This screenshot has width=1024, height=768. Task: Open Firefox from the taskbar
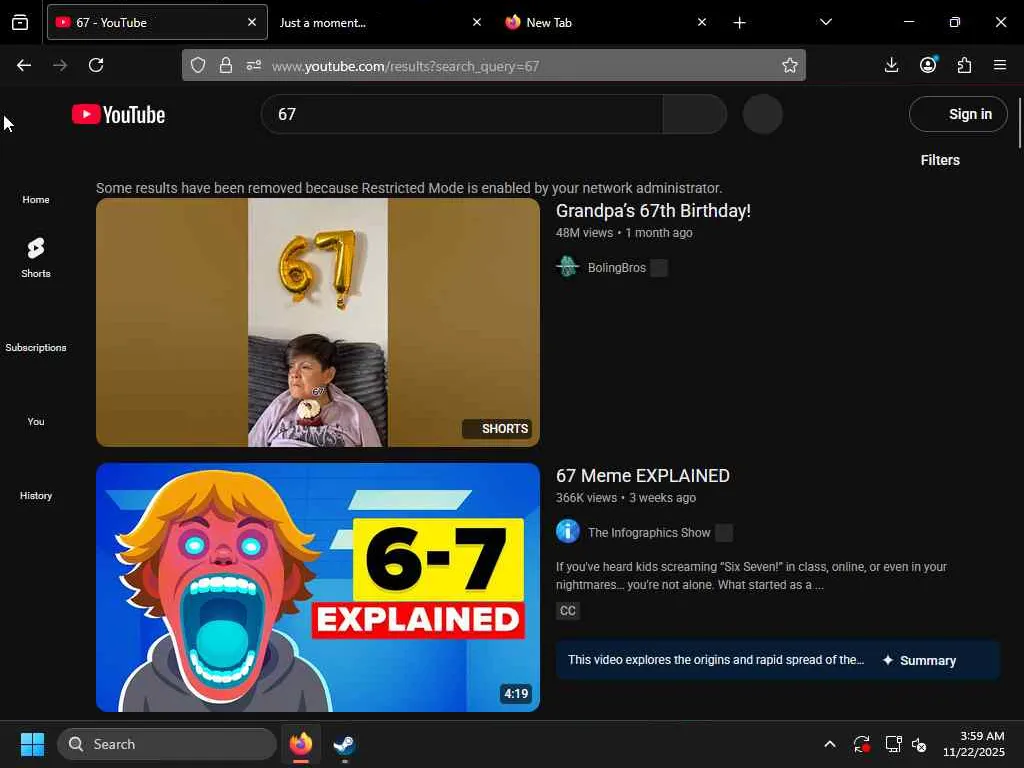click(x=301, y=744)
